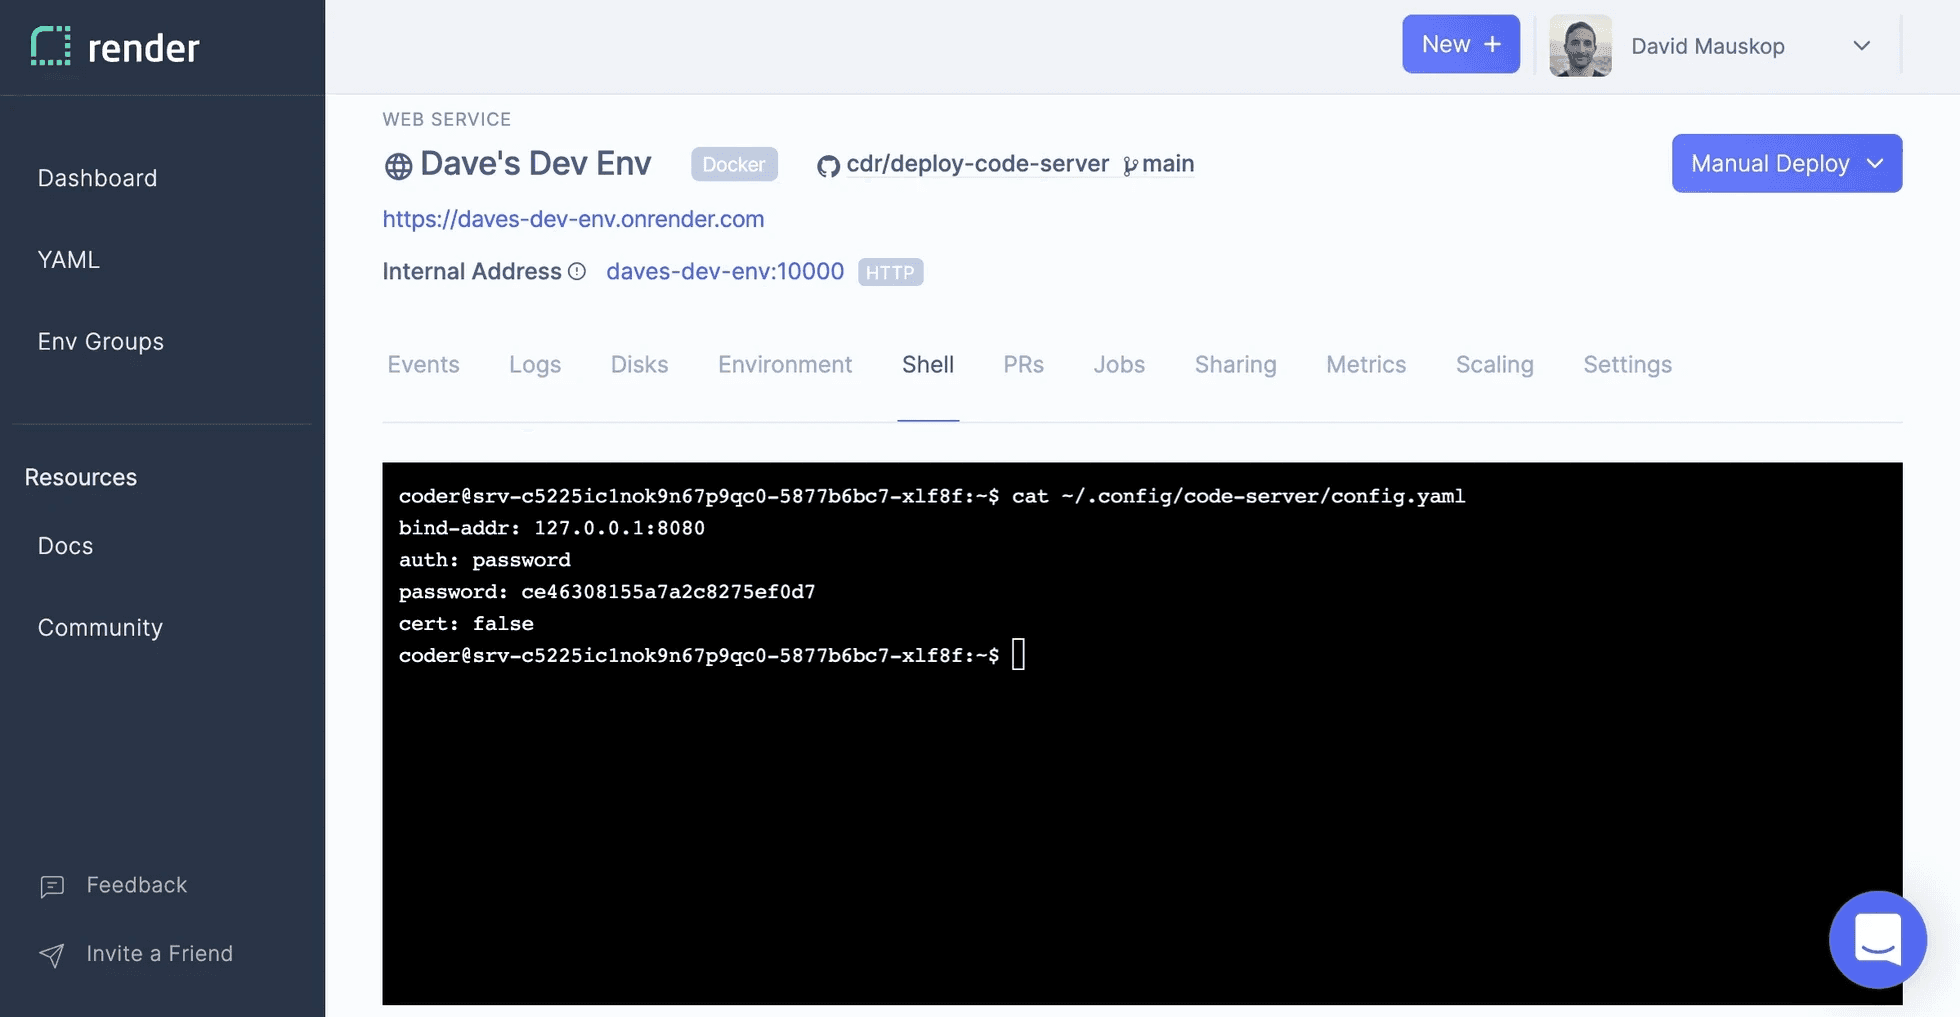Expand the user account dropdown chevron
This screenshot has height=1017, width=1960.
[1861, 45]
